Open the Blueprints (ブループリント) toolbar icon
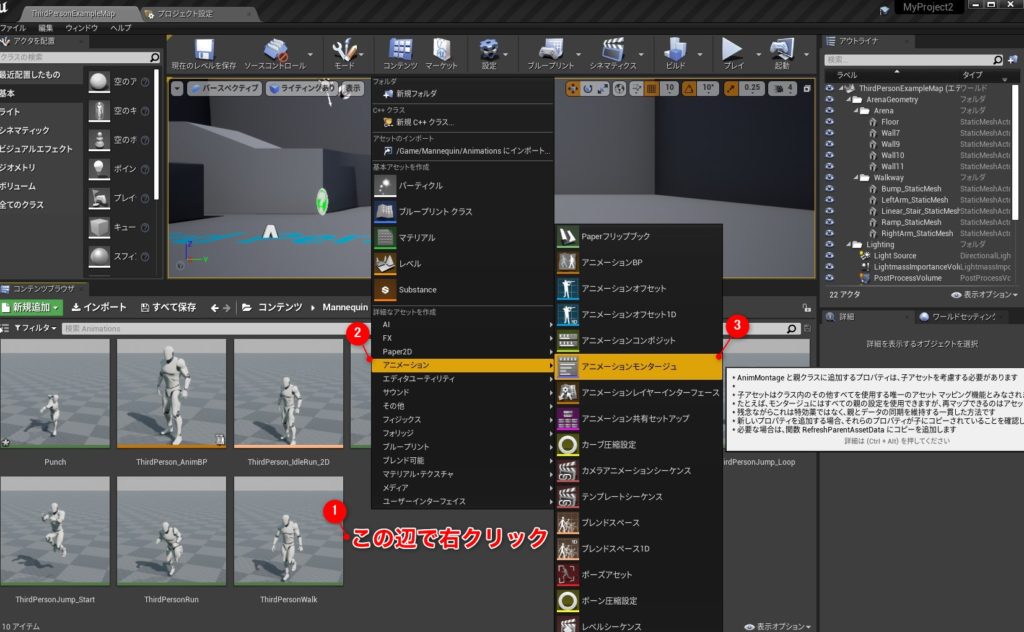Viewport: 1024px width, 632px height. (551, 54)
